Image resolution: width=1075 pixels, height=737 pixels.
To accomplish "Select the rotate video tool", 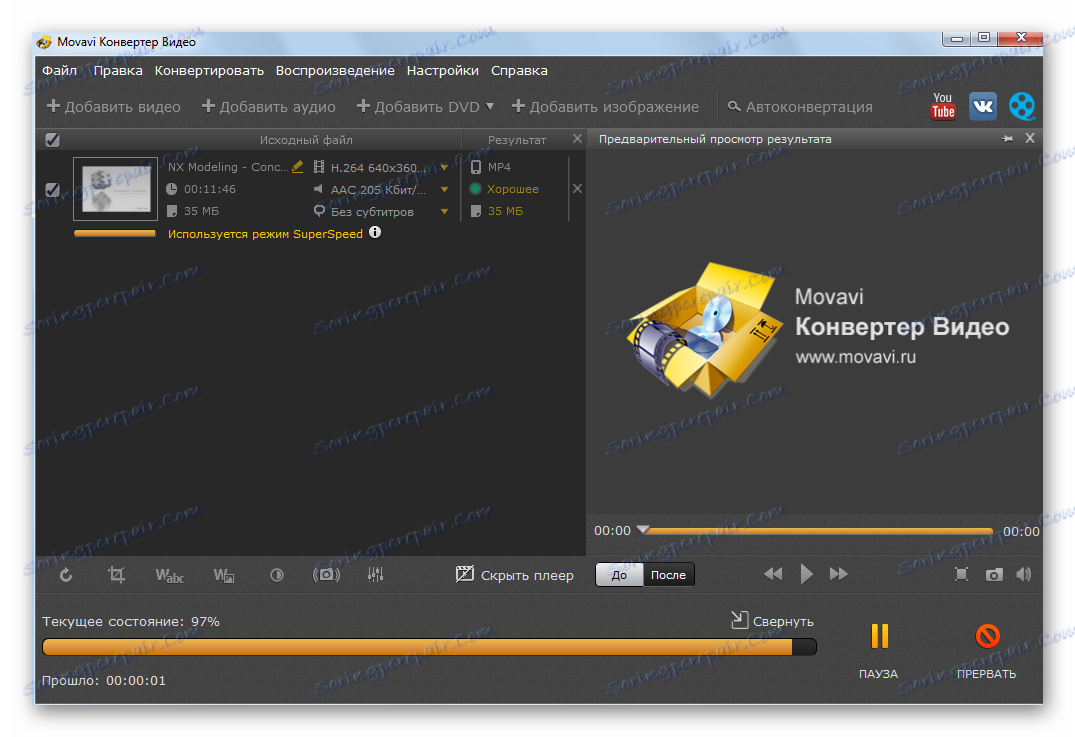I will 66,574.
